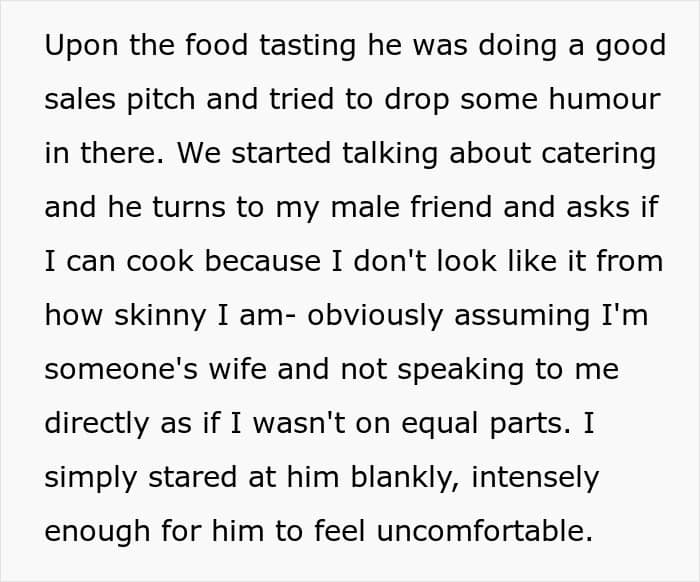The width and height of the screenshot is (700, 582).
Task: Click on the word "intensely"
Action: 535,478
